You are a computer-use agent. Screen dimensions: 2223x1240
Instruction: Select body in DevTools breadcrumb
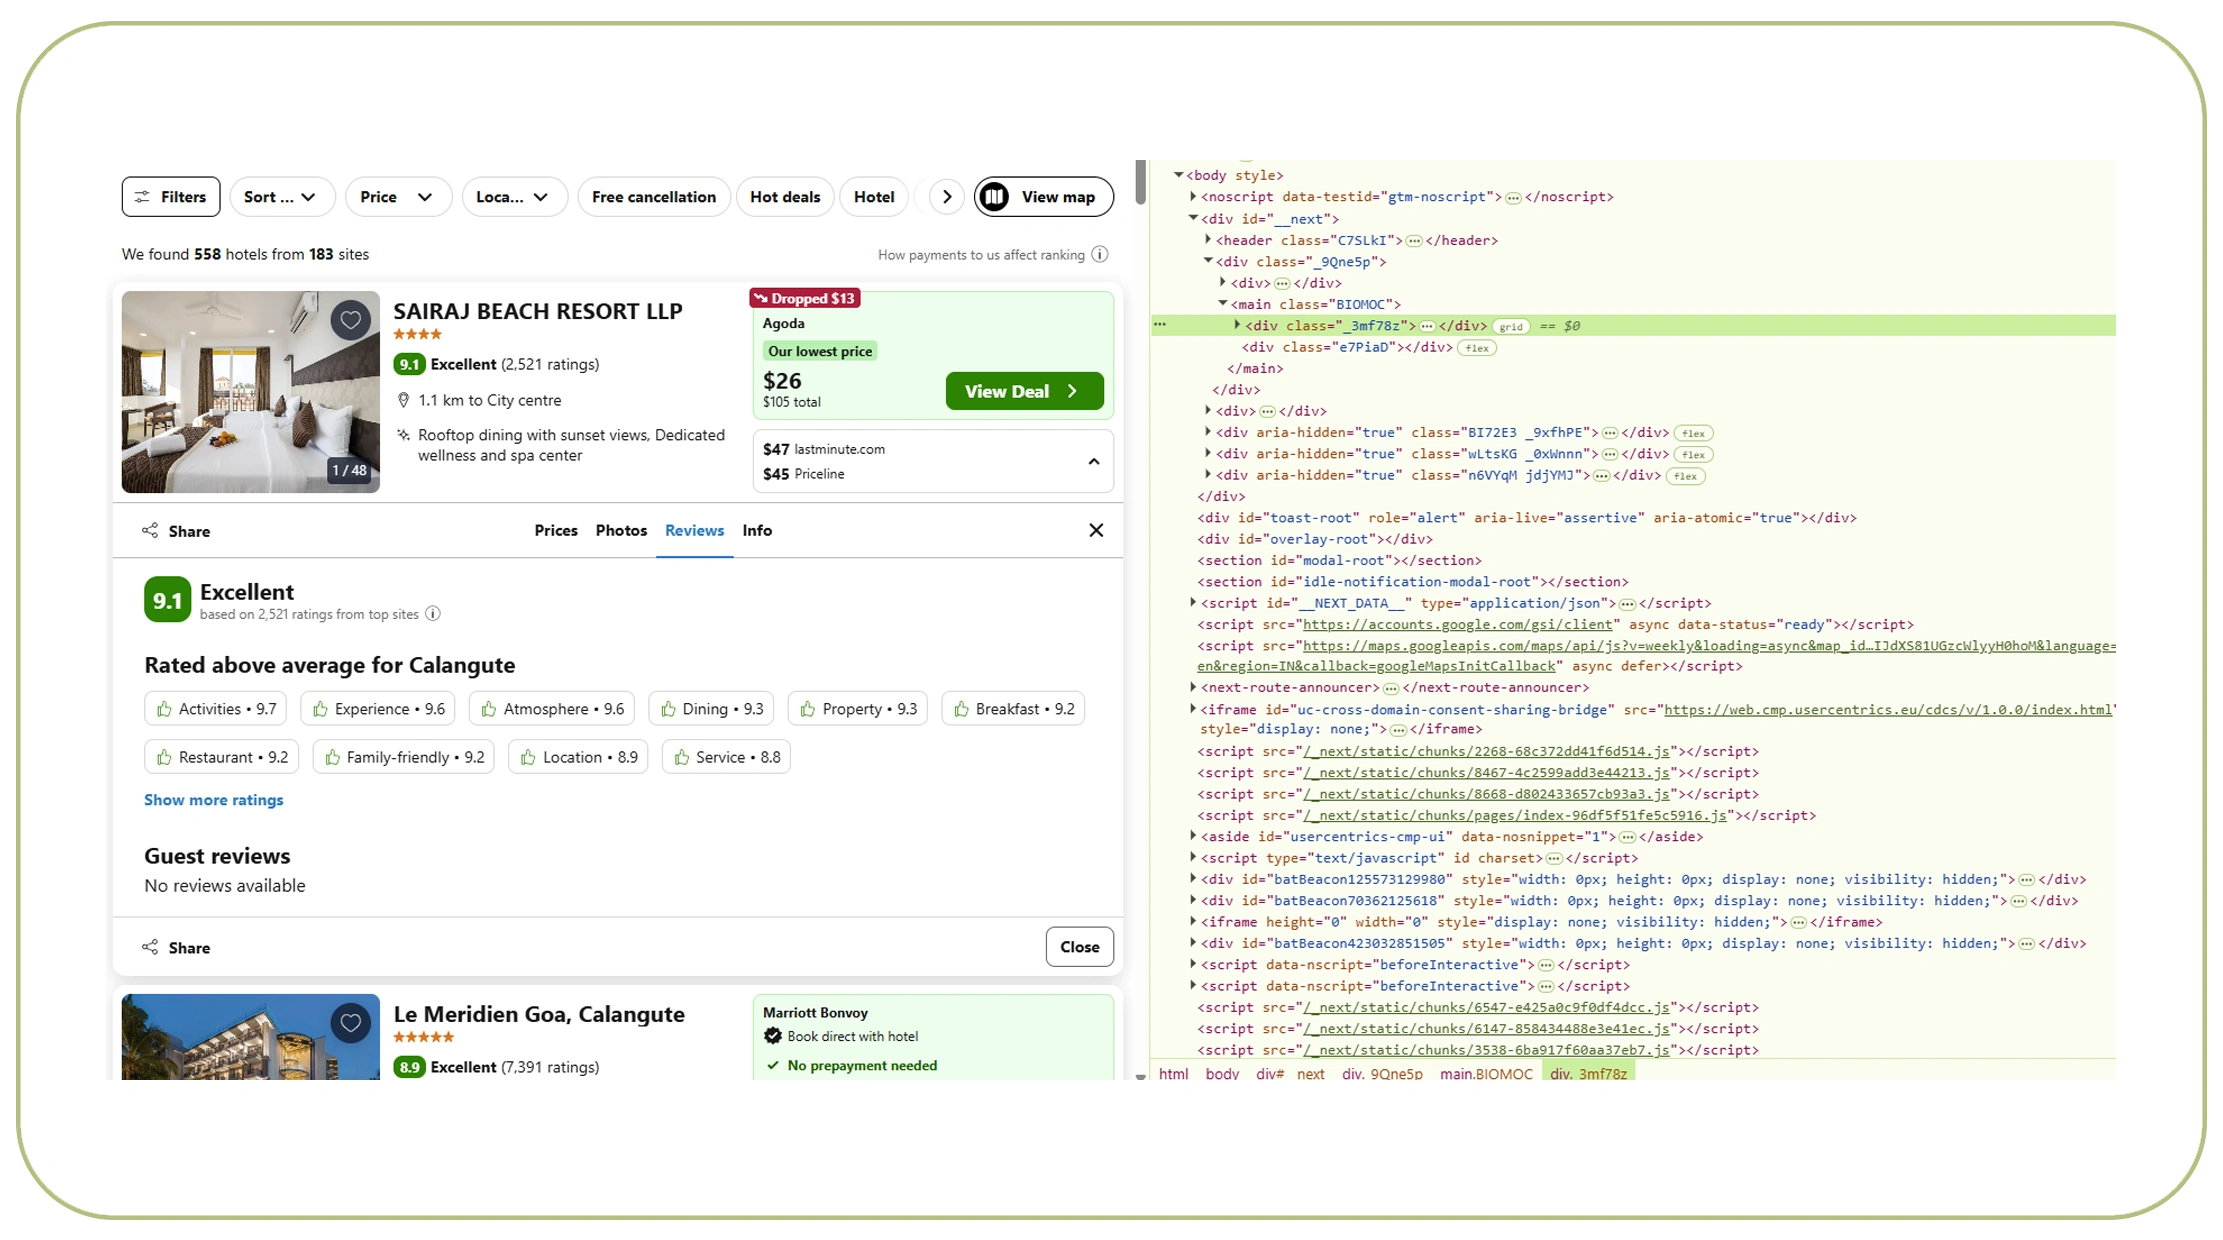[x=1222, y=1074]
